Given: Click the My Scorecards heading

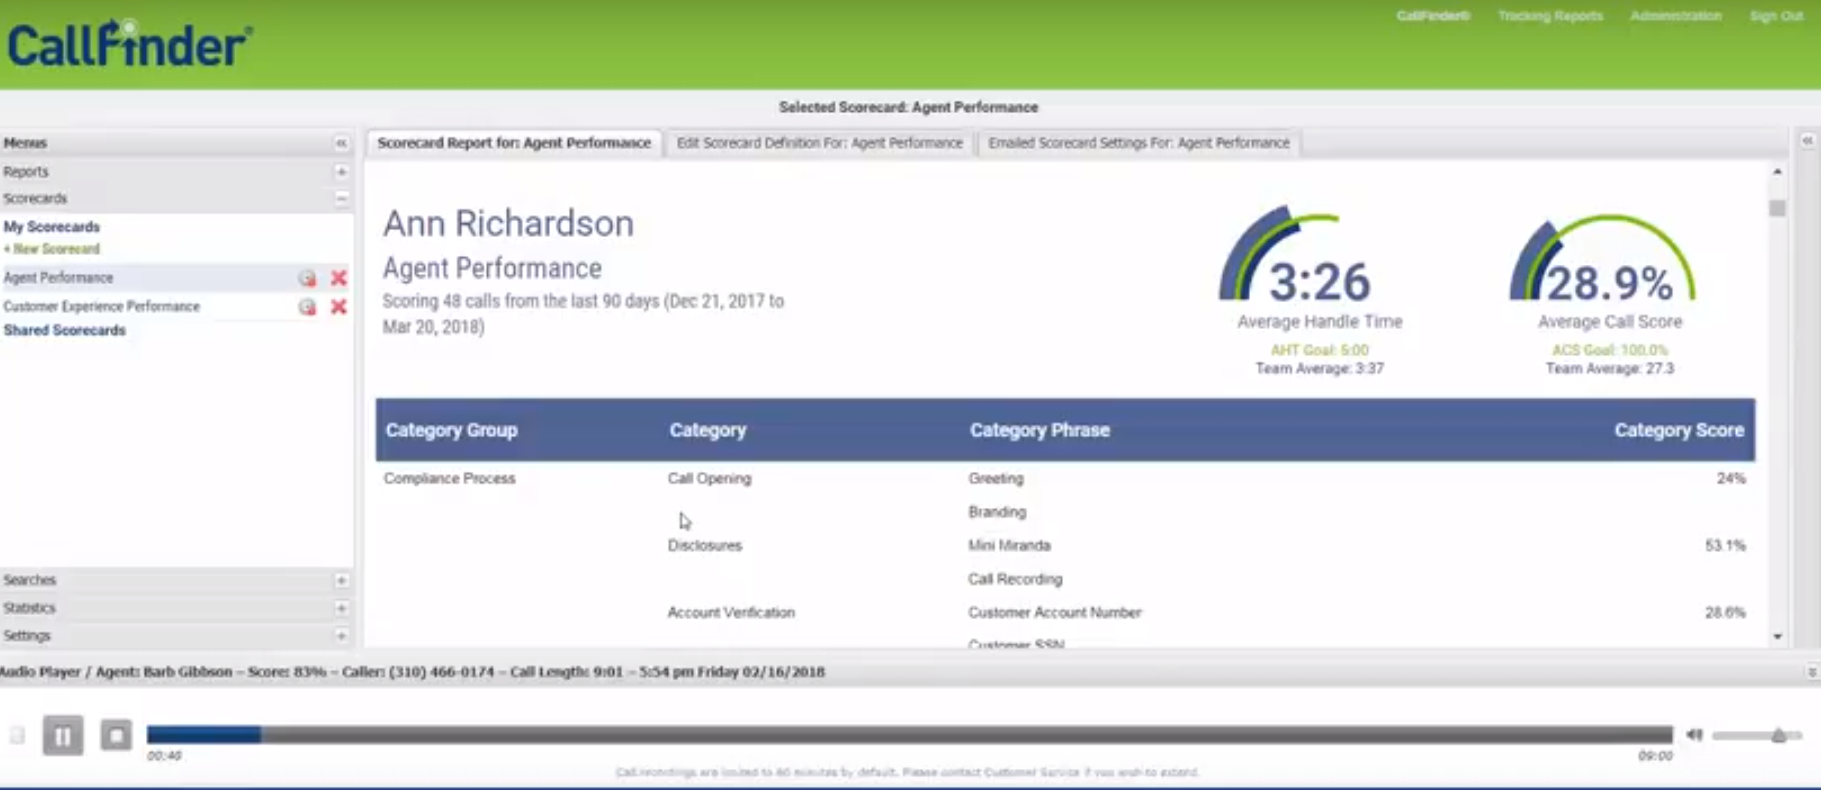Looking at the screenshot, I should point(52,227).
